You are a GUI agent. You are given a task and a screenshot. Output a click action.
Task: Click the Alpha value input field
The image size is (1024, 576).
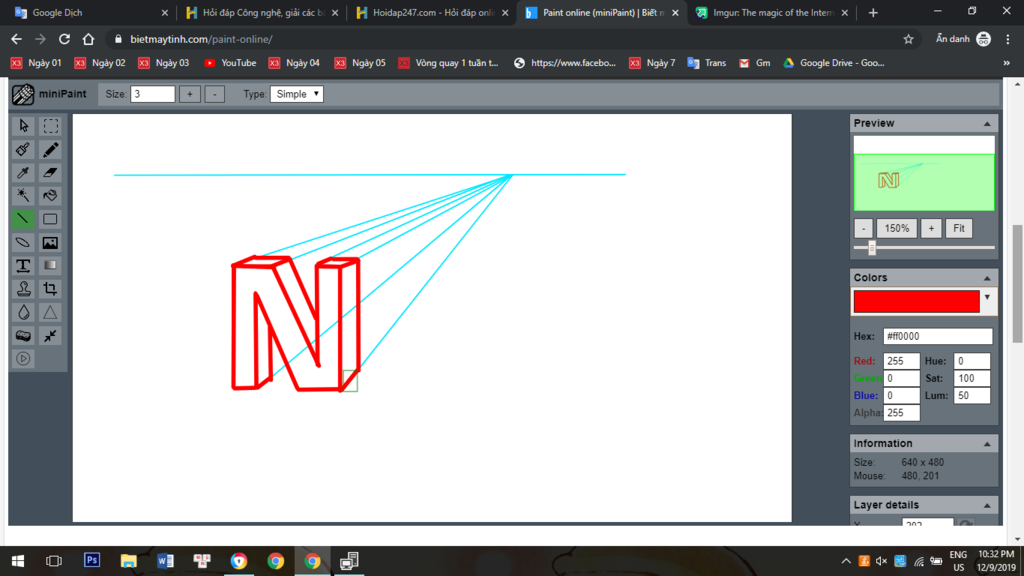point(901,413)
